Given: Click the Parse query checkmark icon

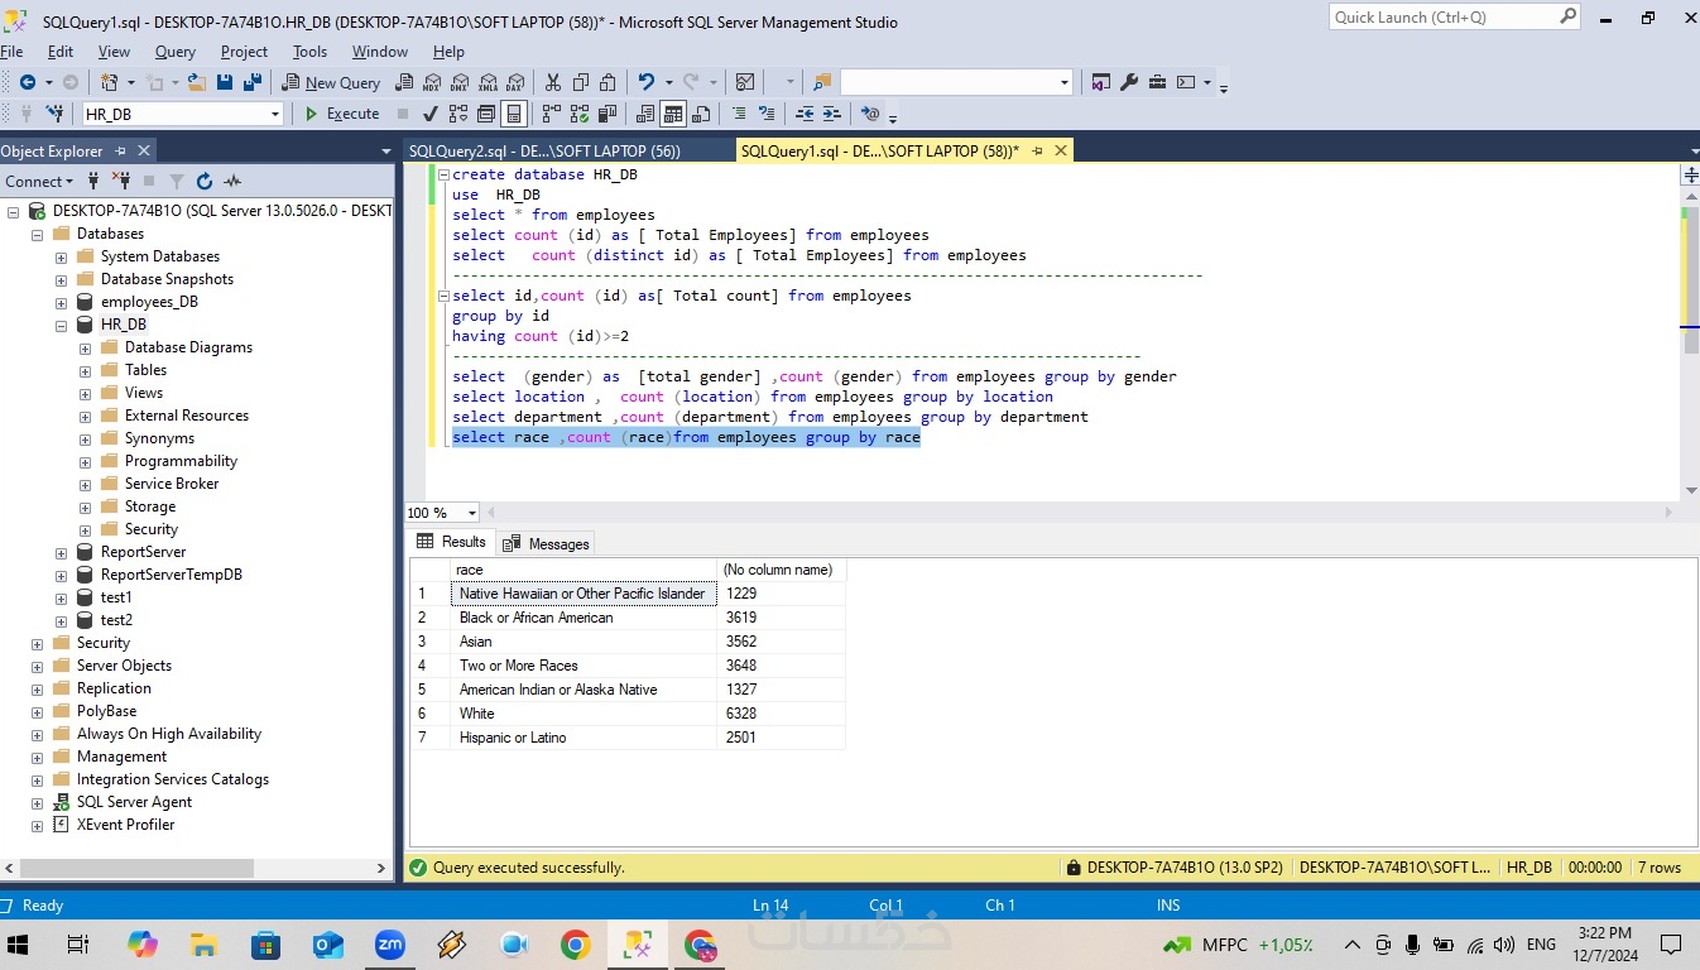Looking at the screenshot, I should tap(430, 114).
